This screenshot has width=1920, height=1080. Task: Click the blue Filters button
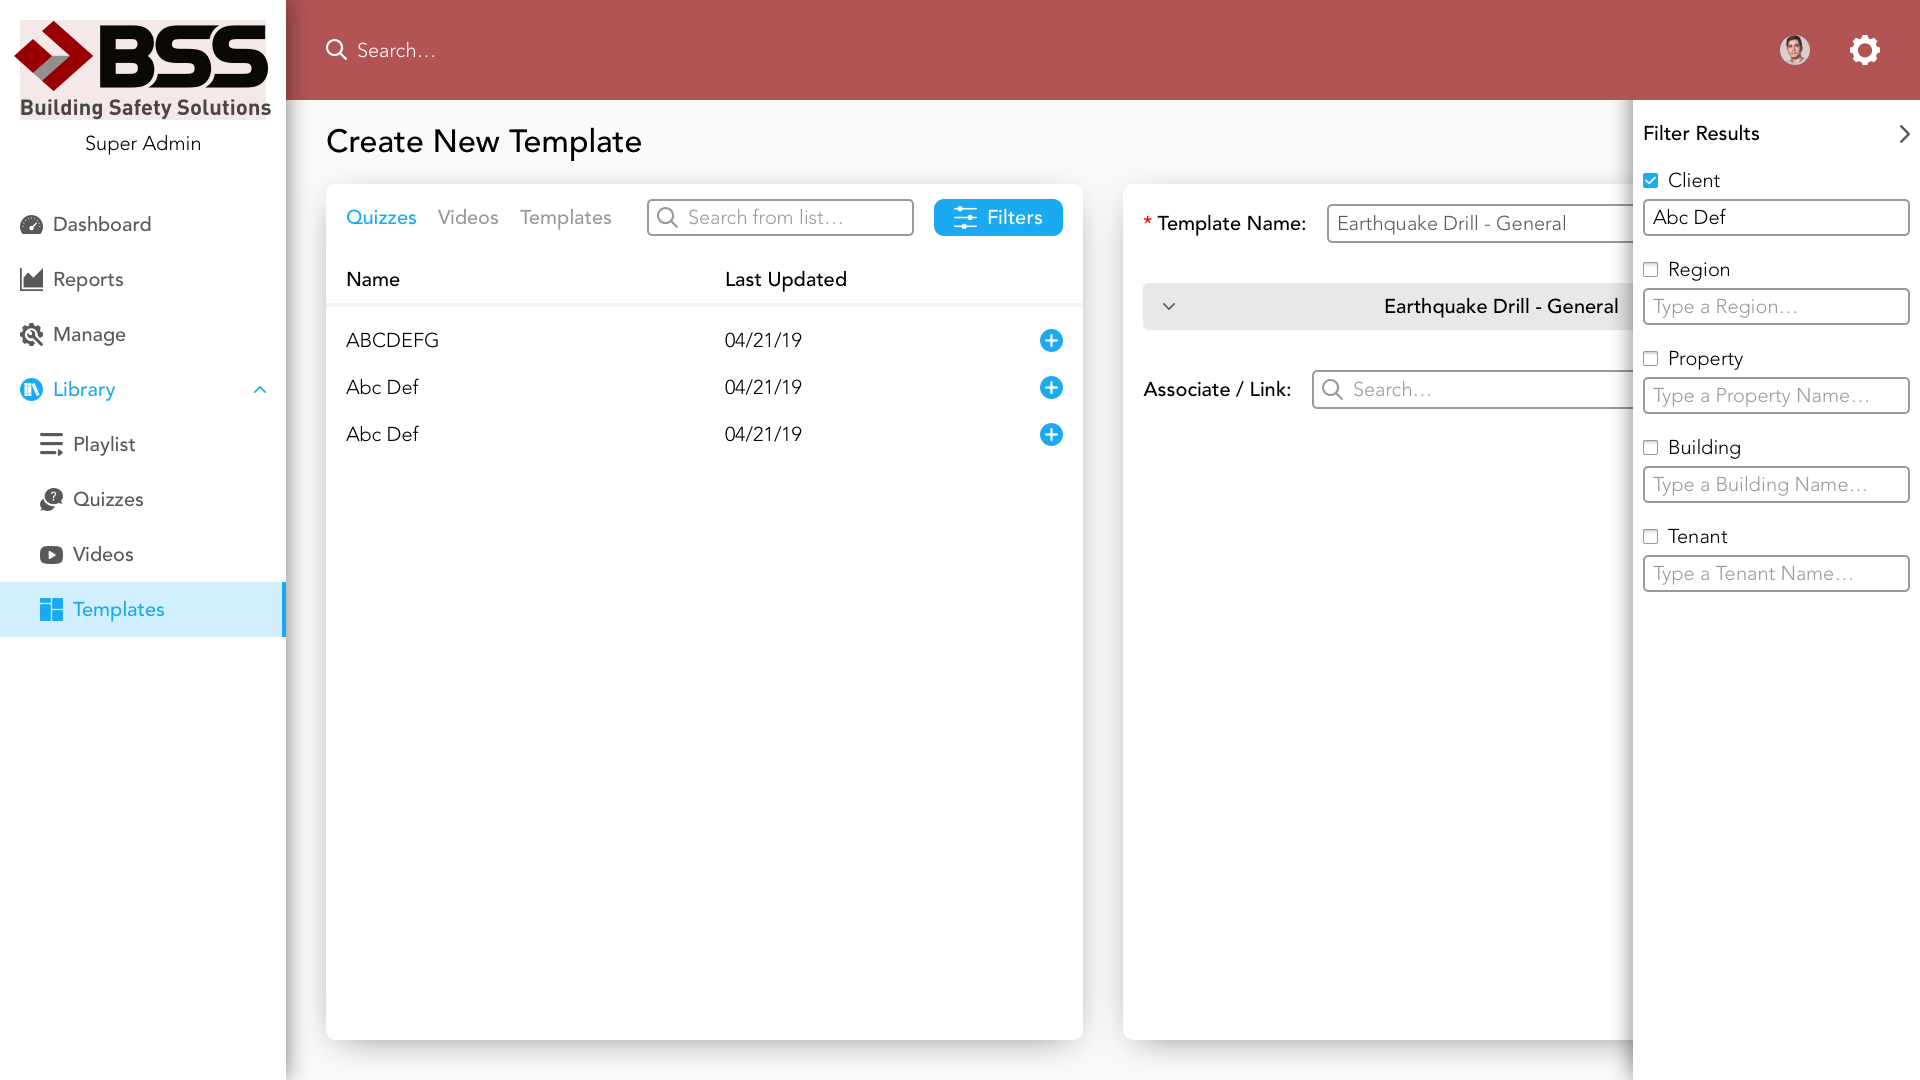click(997, 218)
